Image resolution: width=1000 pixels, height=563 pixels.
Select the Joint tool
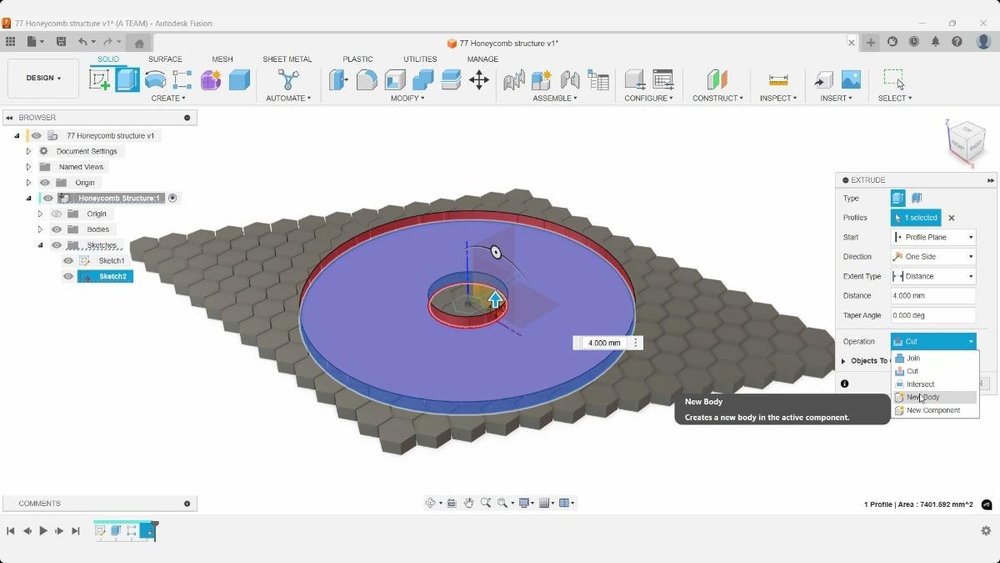[570, 80]
